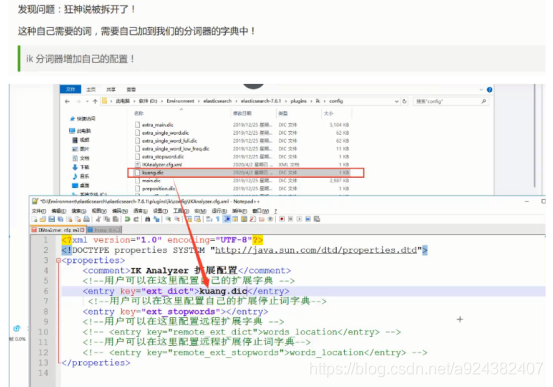The image size is (553, 387).
Task: Click the Stop Recording macro icon
Action: [291, 219]
